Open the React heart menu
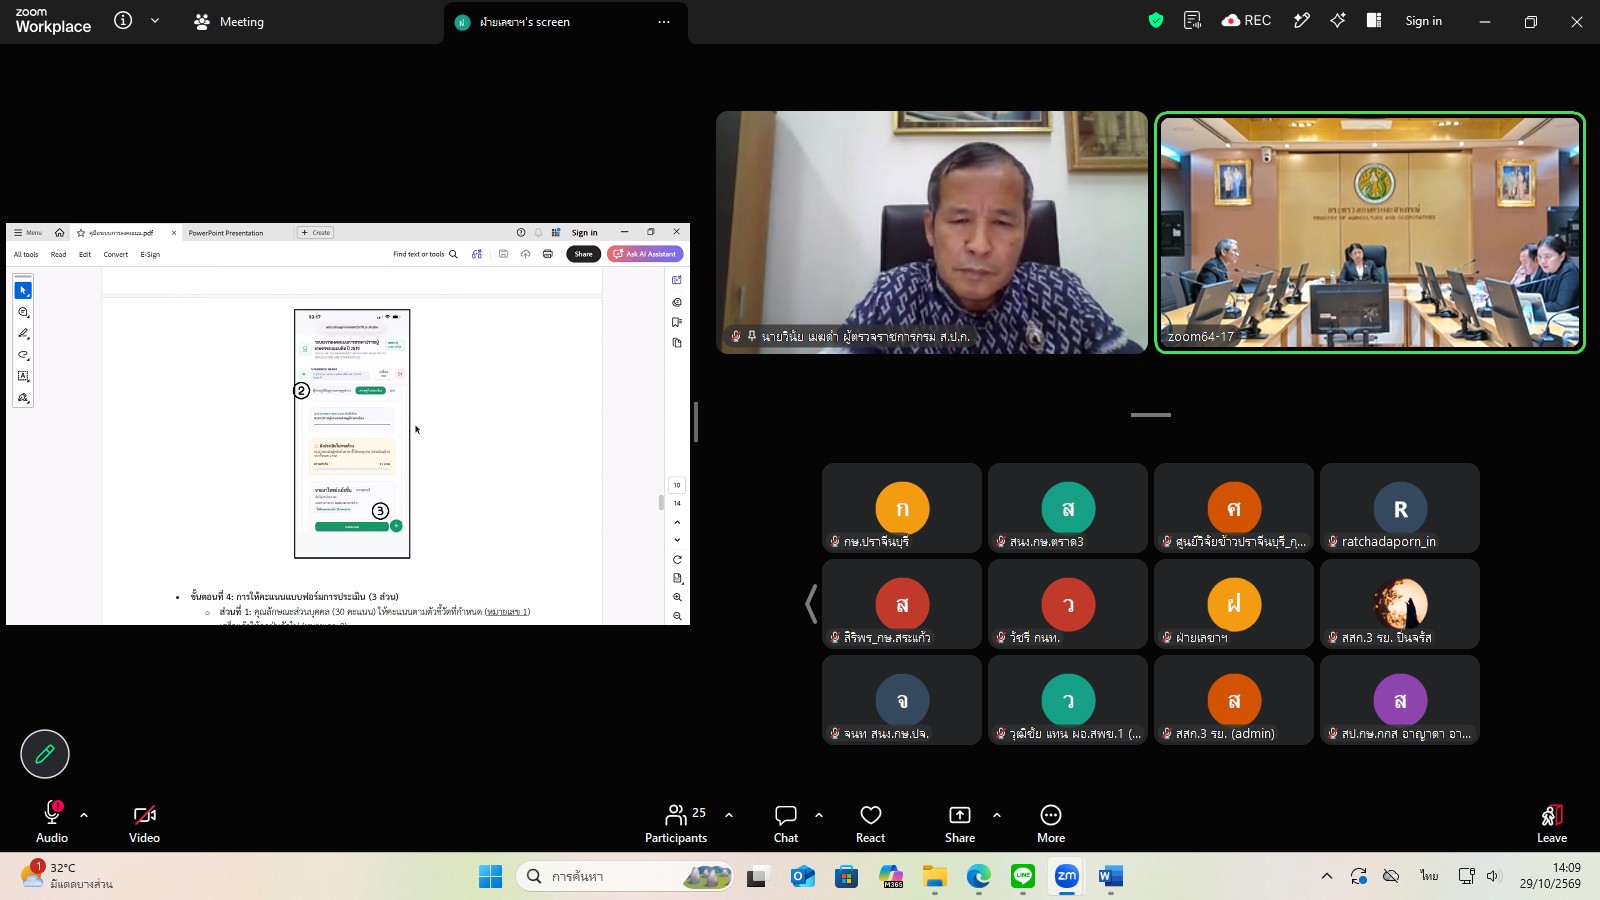The image size is (1600, 900). coord(871,823)
